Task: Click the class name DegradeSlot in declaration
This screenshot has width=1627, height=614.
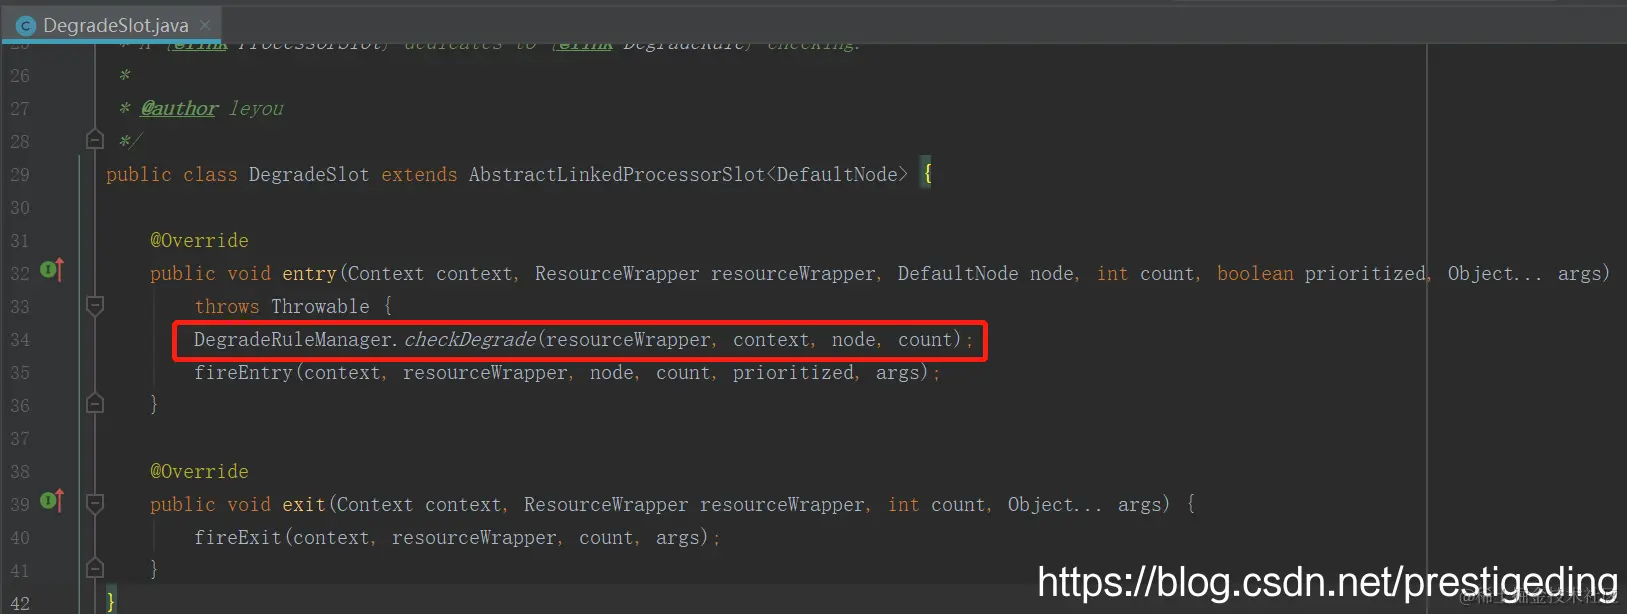Action: pyautogui.click(x=309, y=174)
